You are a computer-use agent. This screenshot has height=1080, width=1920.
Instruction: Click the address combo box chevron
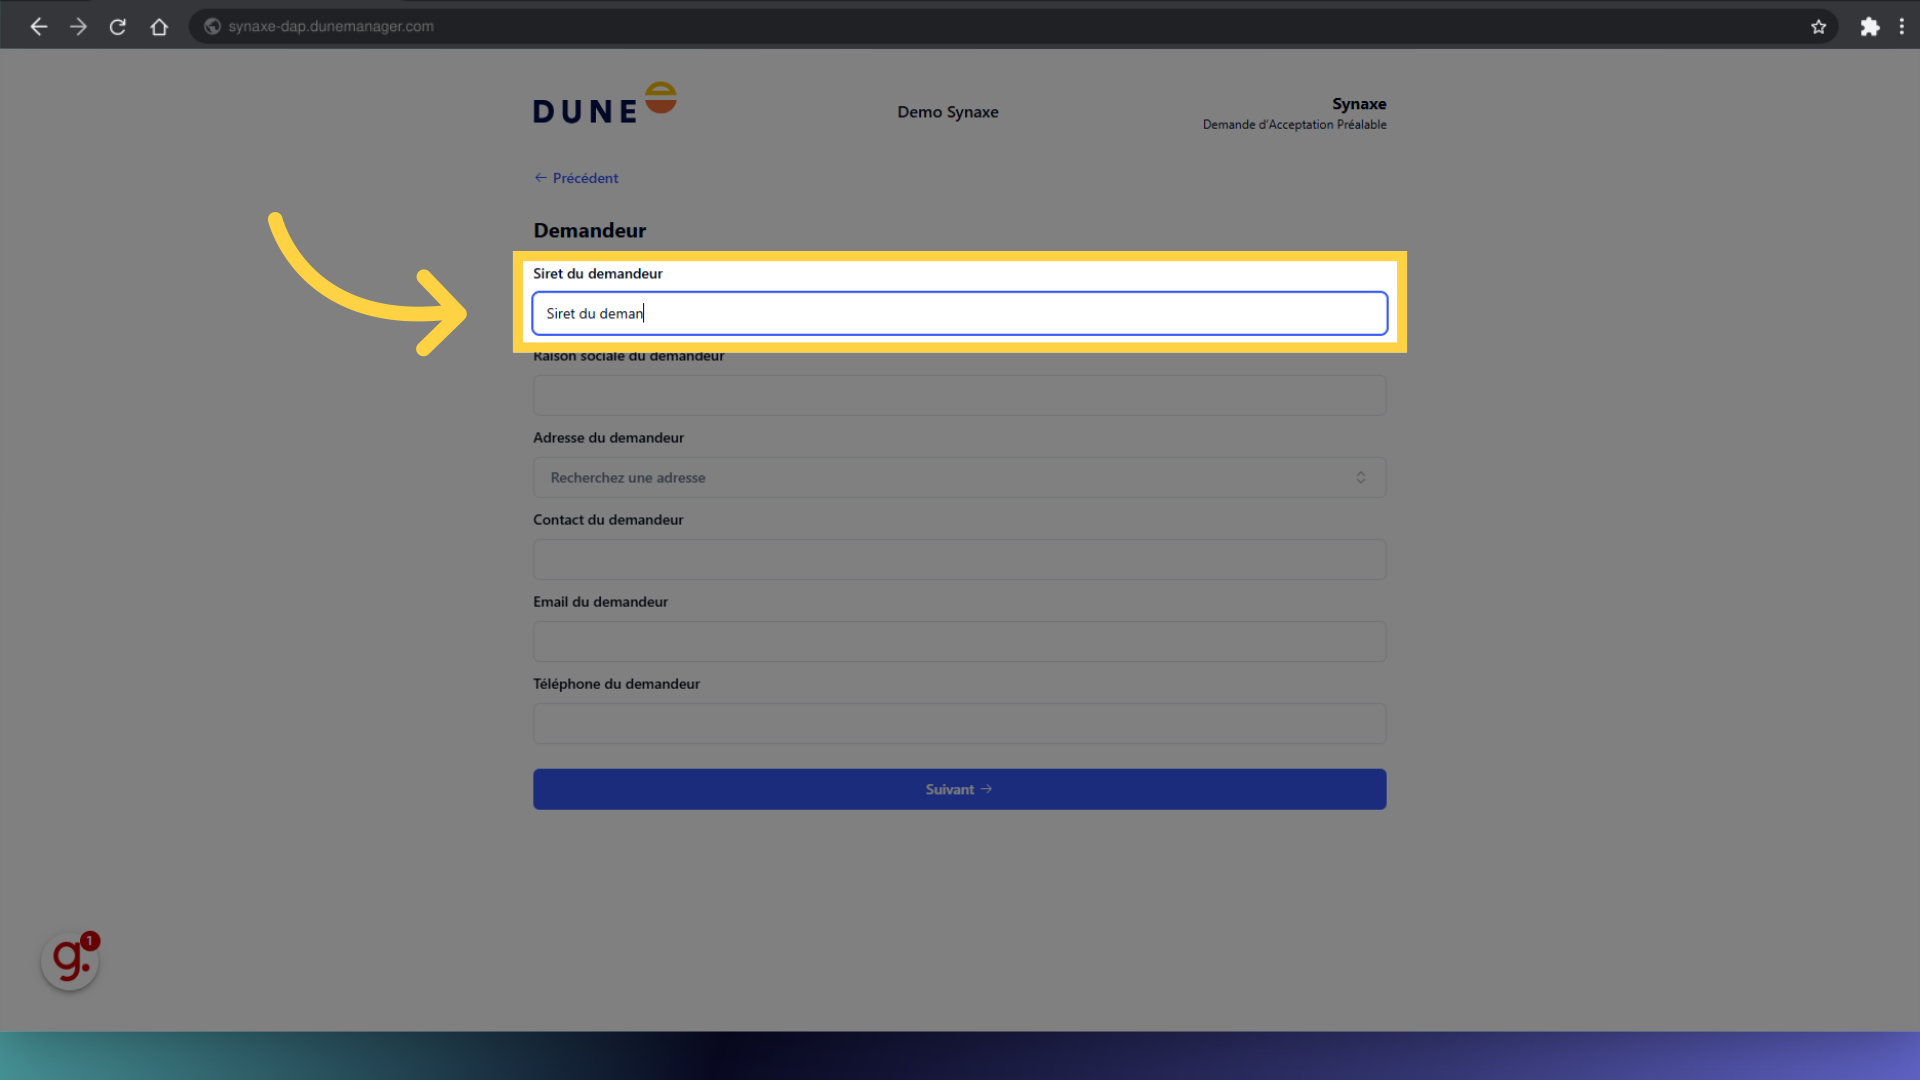pos(1360,478)
